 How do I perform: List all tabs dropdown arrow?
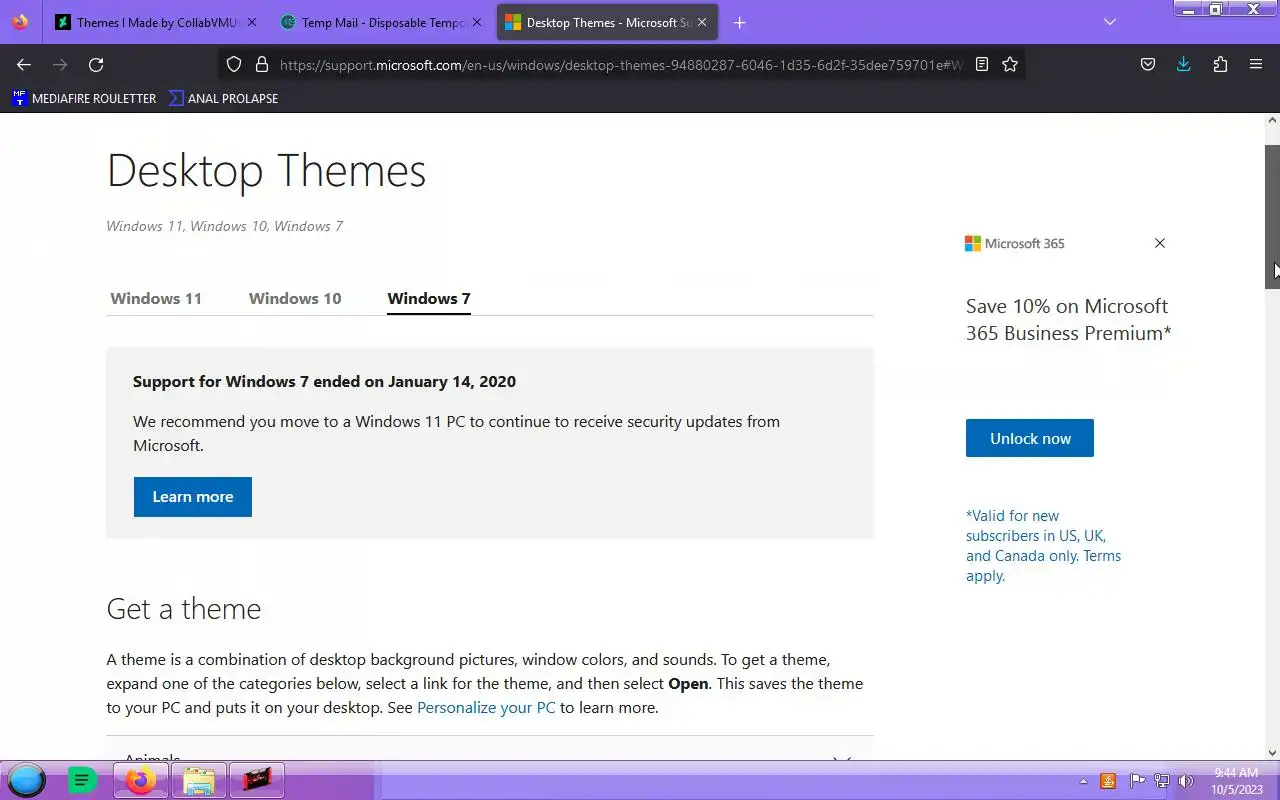1109,22
